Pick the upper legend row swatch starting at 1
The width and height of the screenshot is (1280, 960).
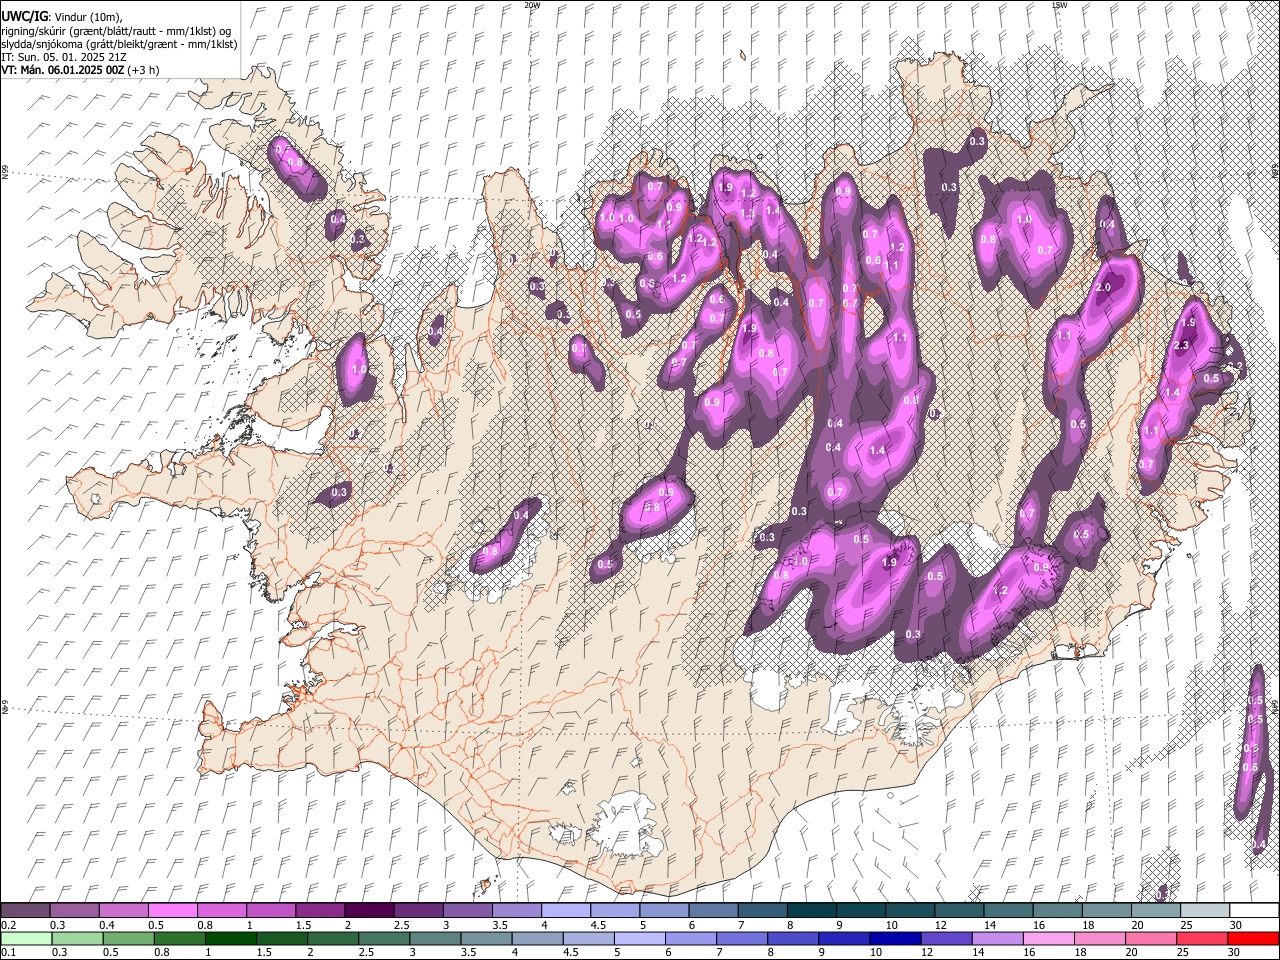tap(270, 911)
